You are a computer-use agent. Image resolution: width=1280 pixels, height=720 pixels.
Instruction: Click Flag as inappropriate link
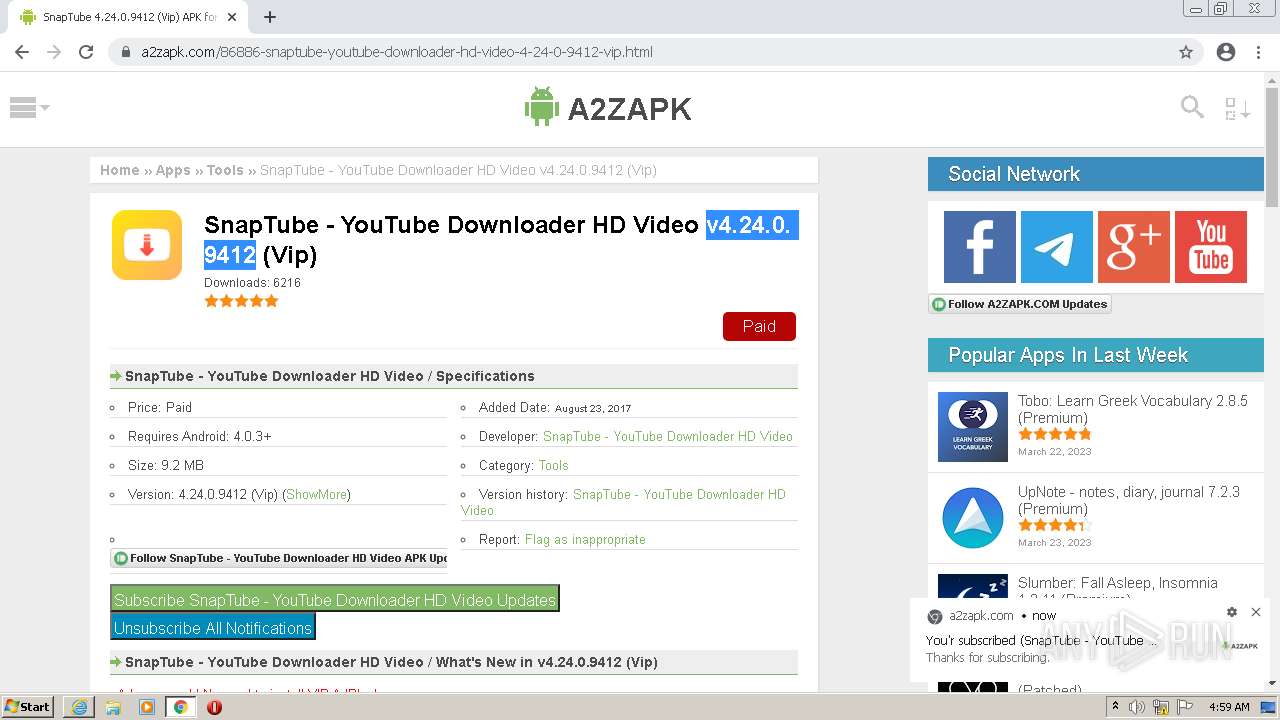(x=585, y=539)
